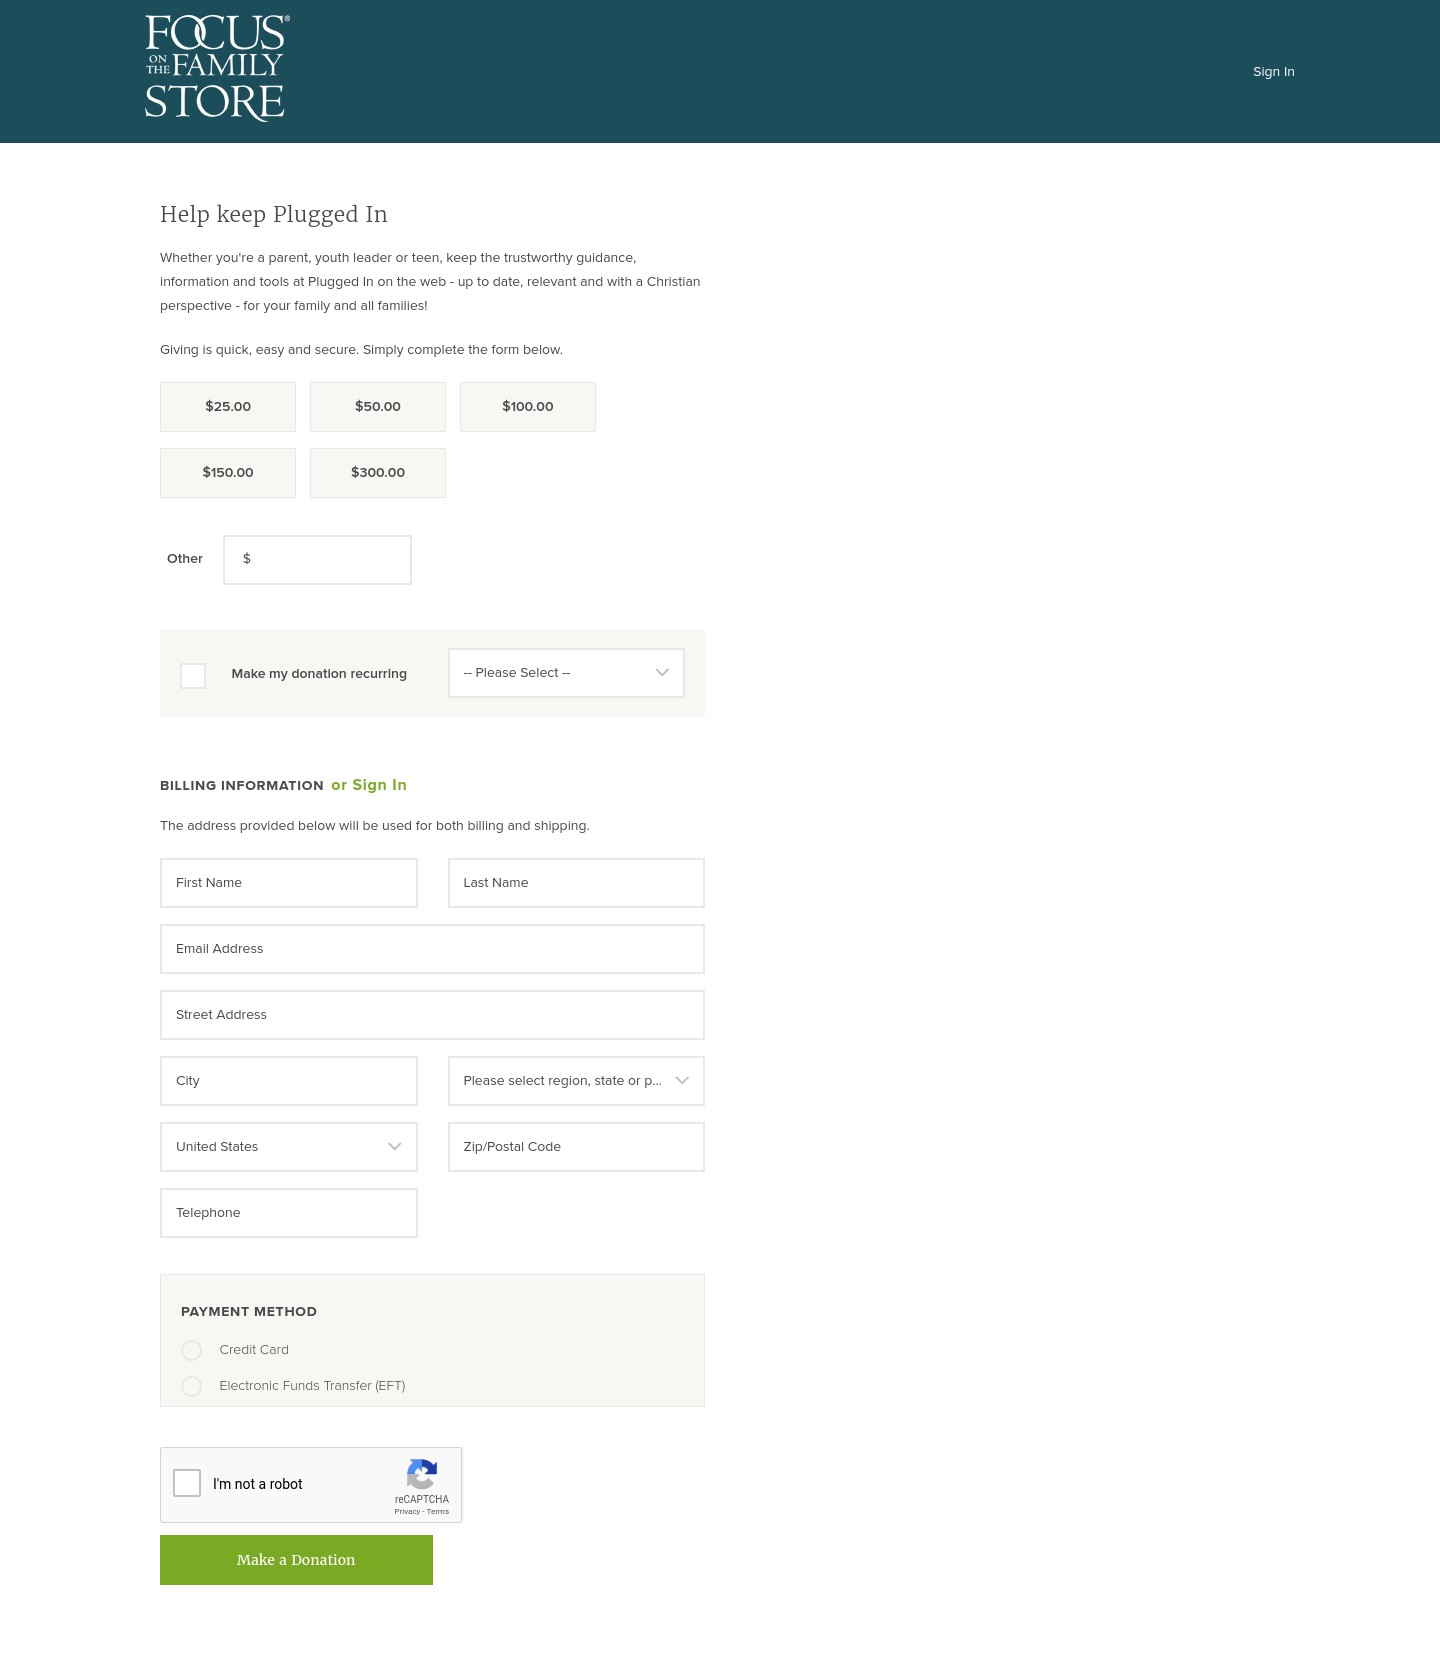Pick the $150.00 donation amount
1440x1674 pixels.
coord(228,473)
